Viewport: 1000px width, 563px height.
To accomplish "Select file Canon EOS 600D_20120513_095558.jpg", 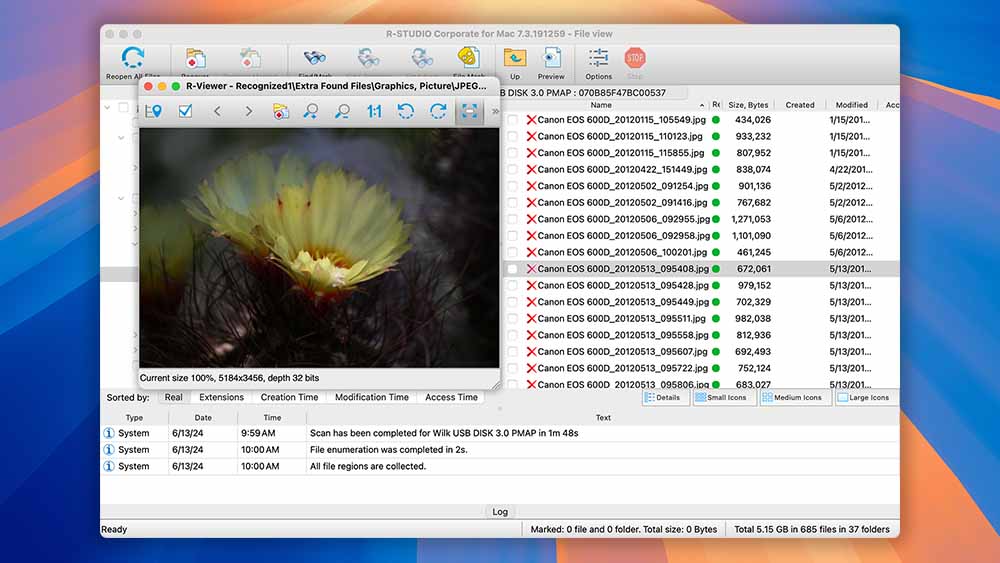I will pos(622,335).
